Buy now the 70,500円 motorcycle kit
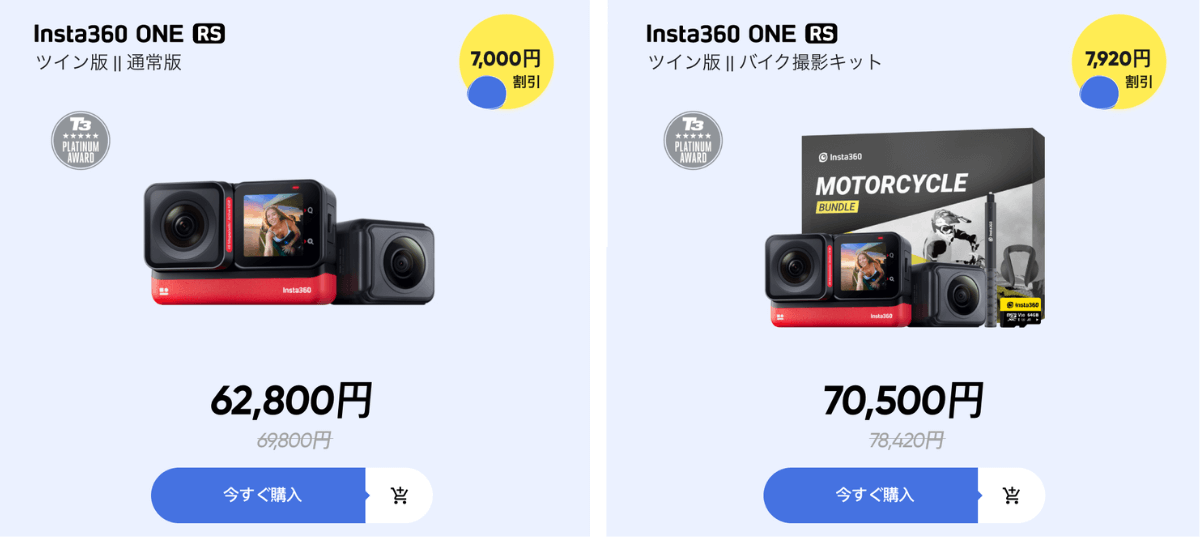 point(871,495)
